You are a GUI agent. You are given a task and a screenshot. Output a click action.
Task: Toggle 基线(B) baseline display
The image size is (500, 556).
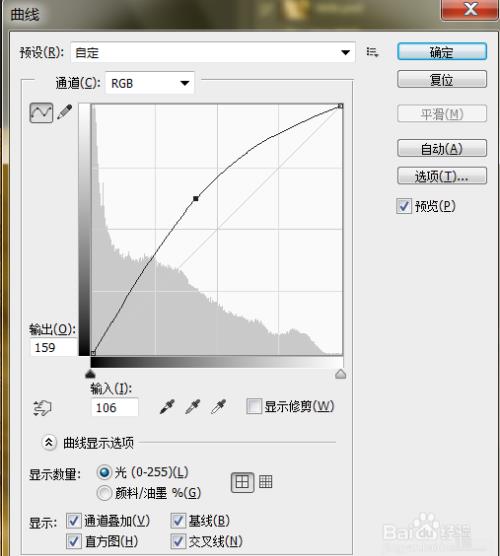click(x=178, y=521)
